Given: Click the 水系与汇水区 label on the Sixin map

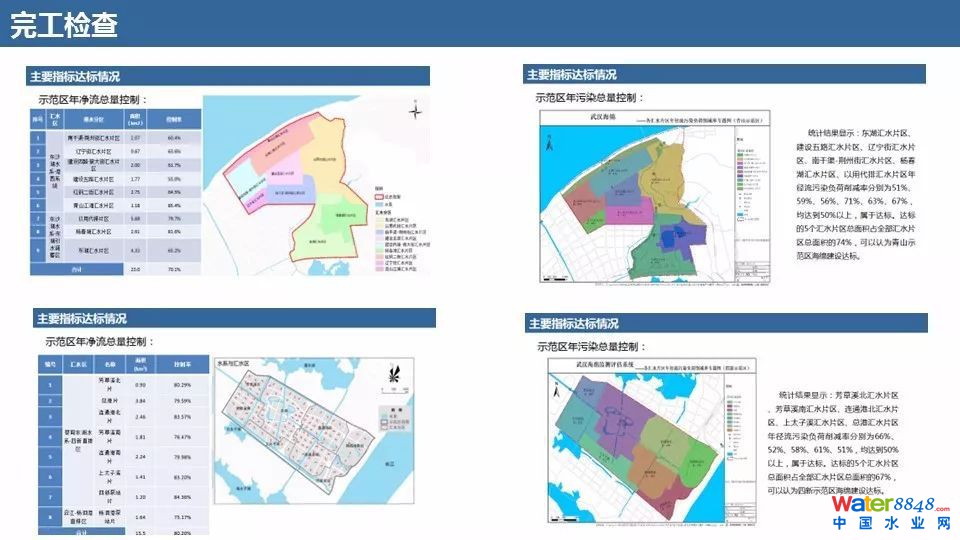Looking at the screenshot, I should tap(232, 365).
